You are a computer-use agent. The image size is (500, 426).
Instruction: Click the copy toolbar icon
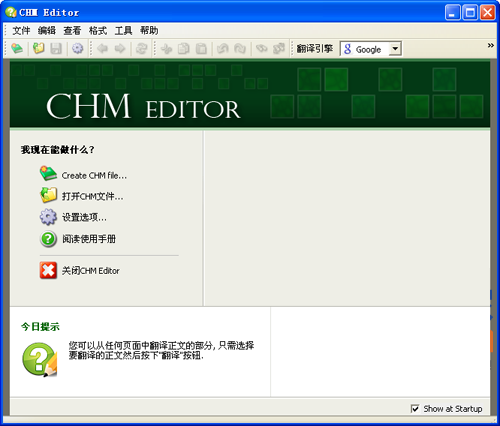(x=183, y=49)
